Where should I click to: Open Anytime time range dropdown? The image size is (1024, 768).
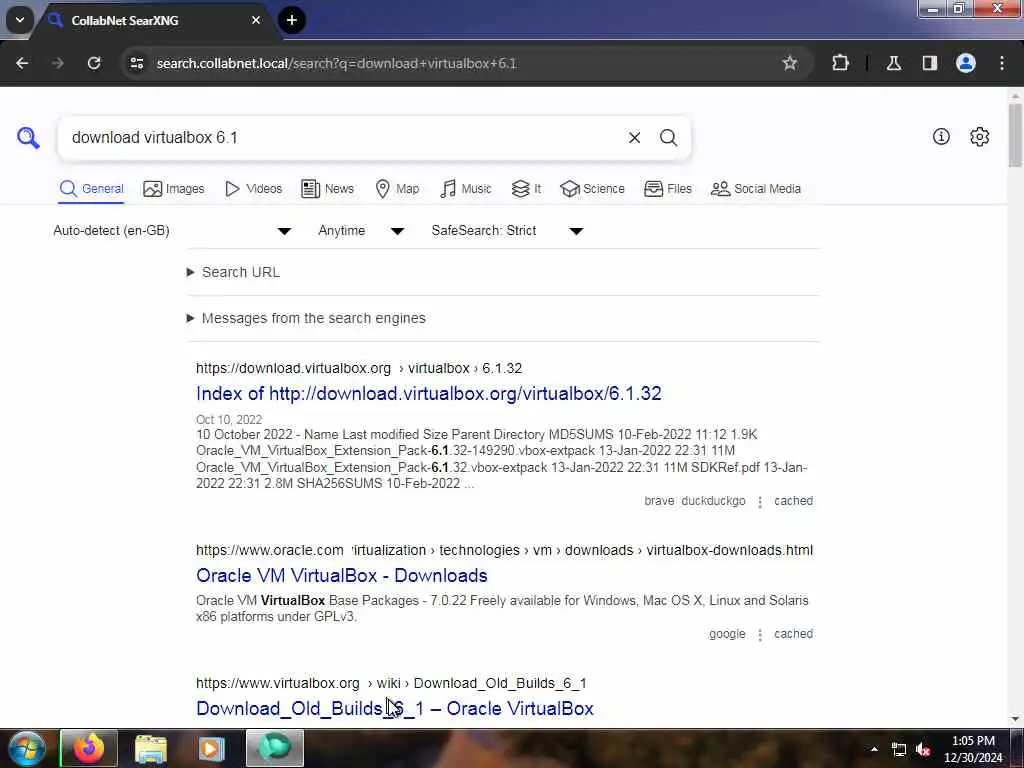coord(361,231)
